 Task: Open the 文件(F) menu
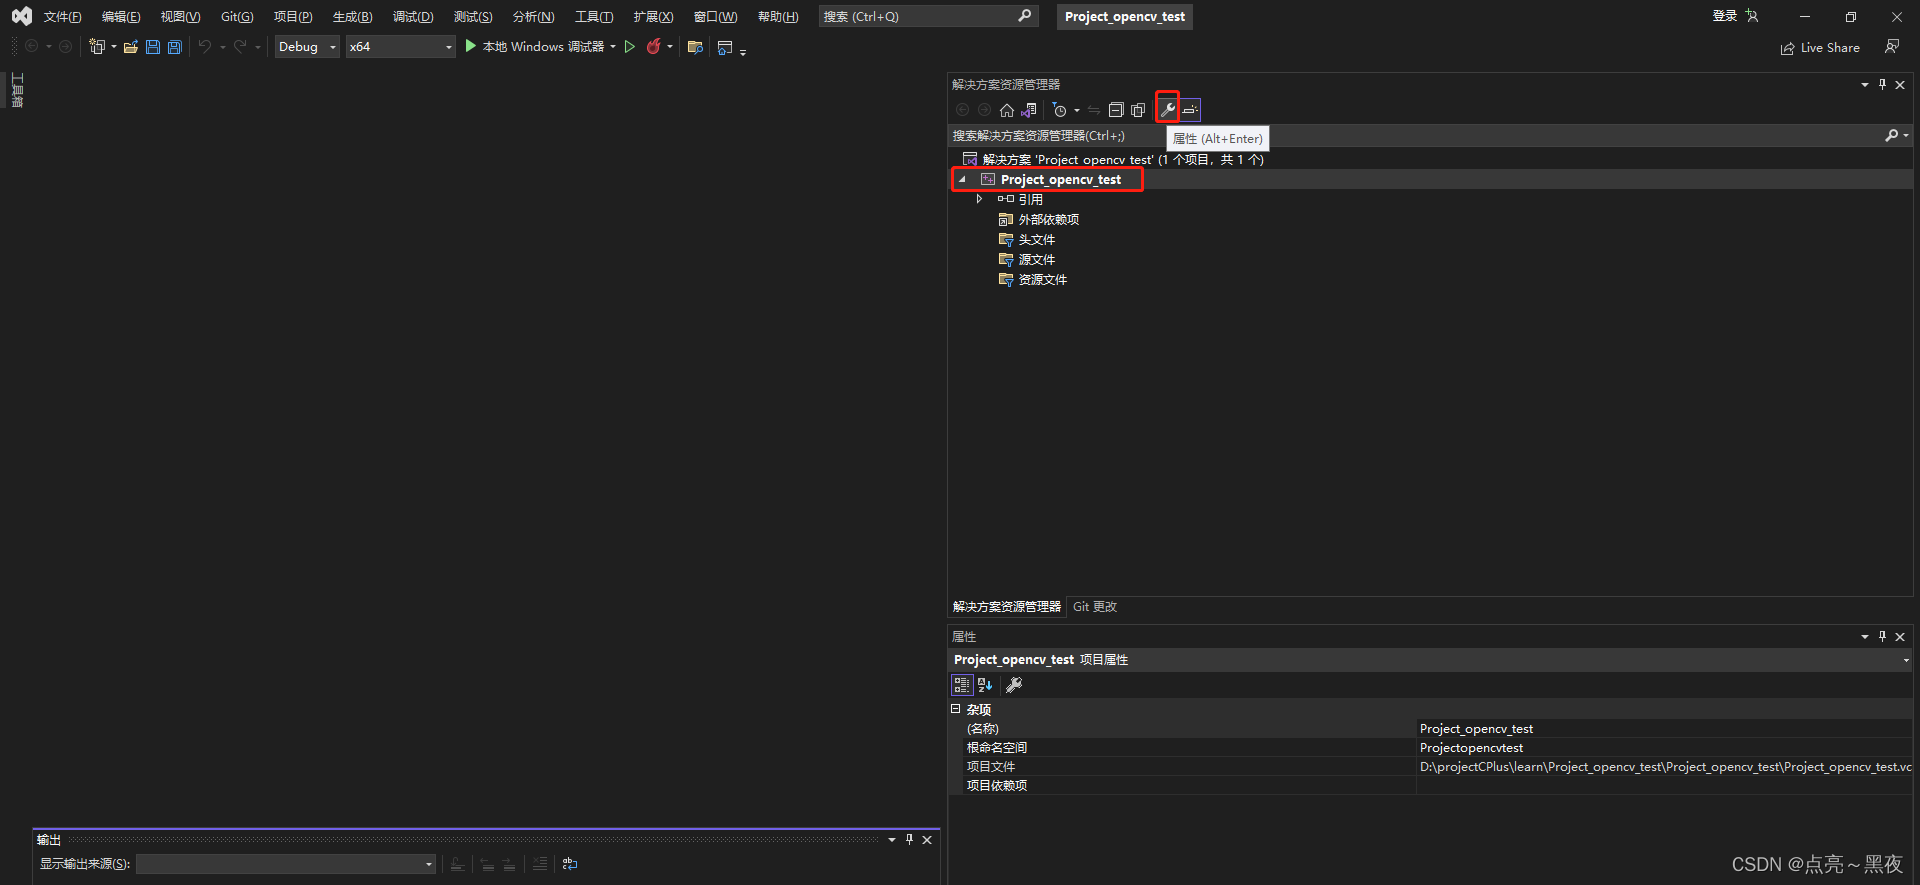(x=62, y=17)
